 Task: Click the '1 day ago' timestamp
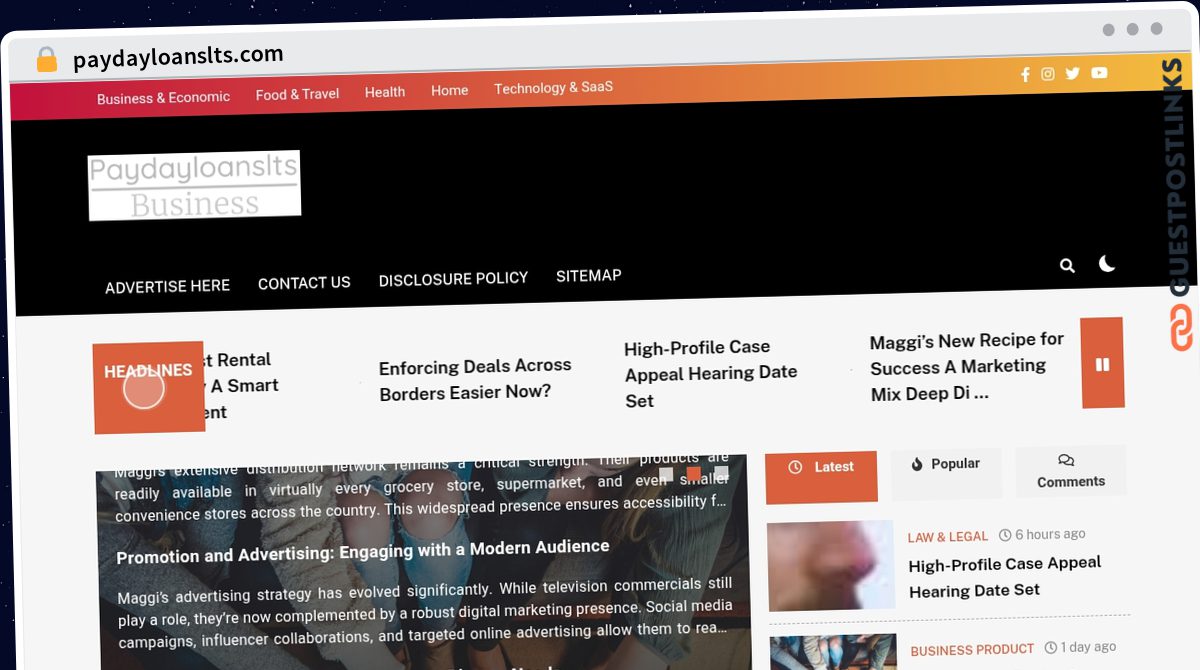coord(1080,648)
